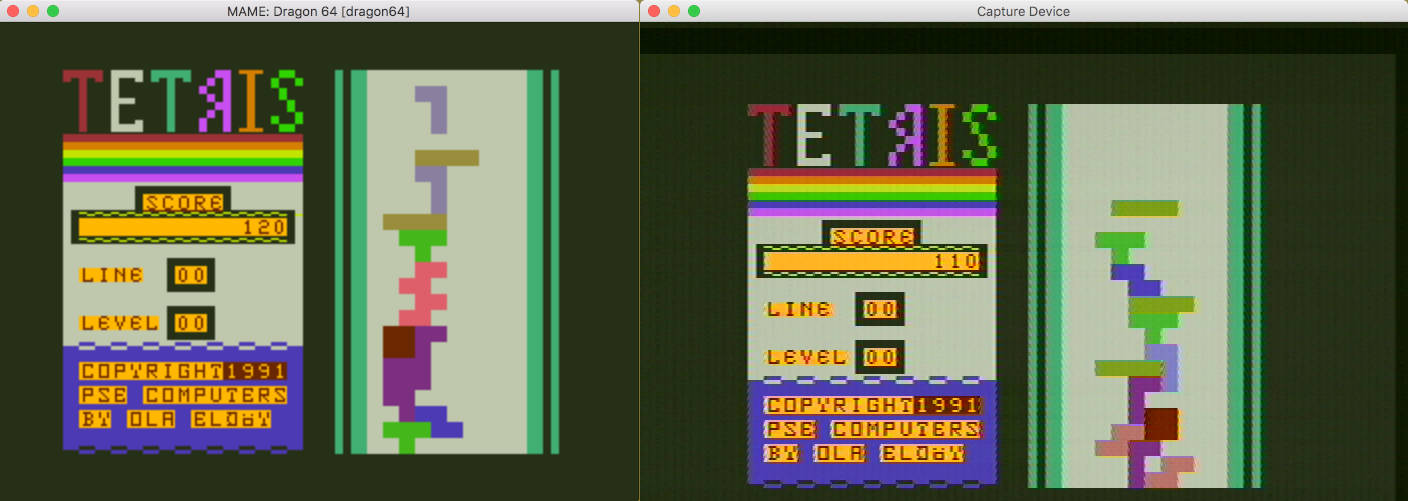Click the LEVEL counter 00 in Capture Device

point(880,357)
